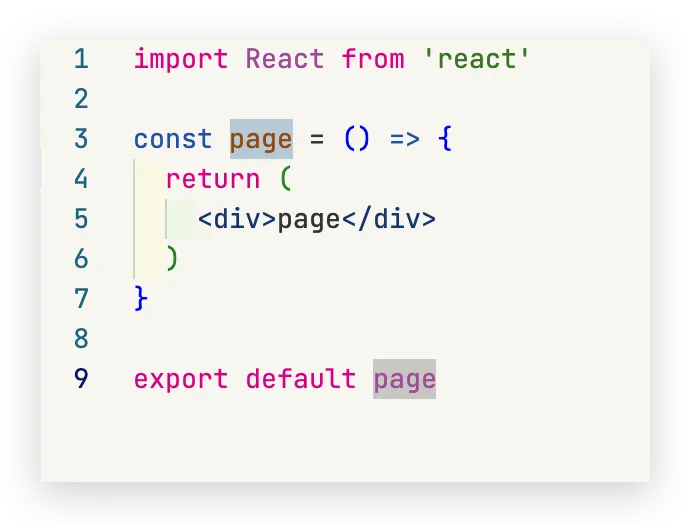
Task: Click the empty parentheses '()' on line 3
Action: [357, 139]
